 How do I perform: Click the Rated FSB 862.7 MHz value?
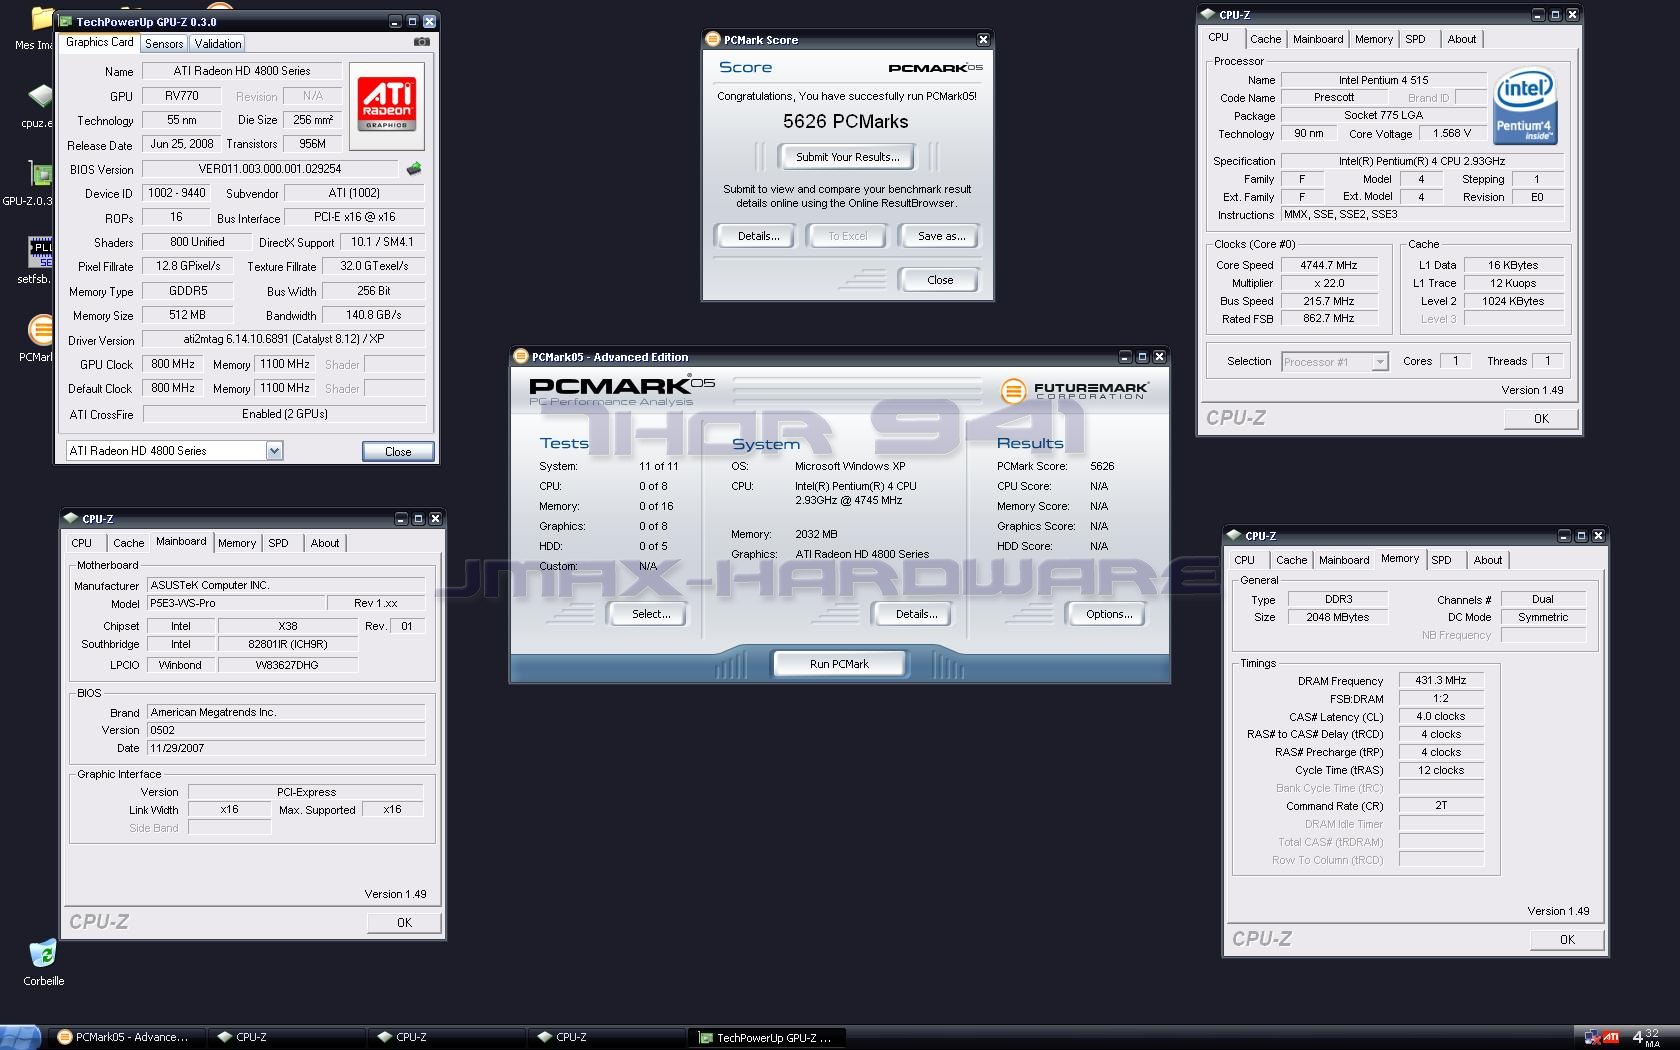tap(1328, 319)
